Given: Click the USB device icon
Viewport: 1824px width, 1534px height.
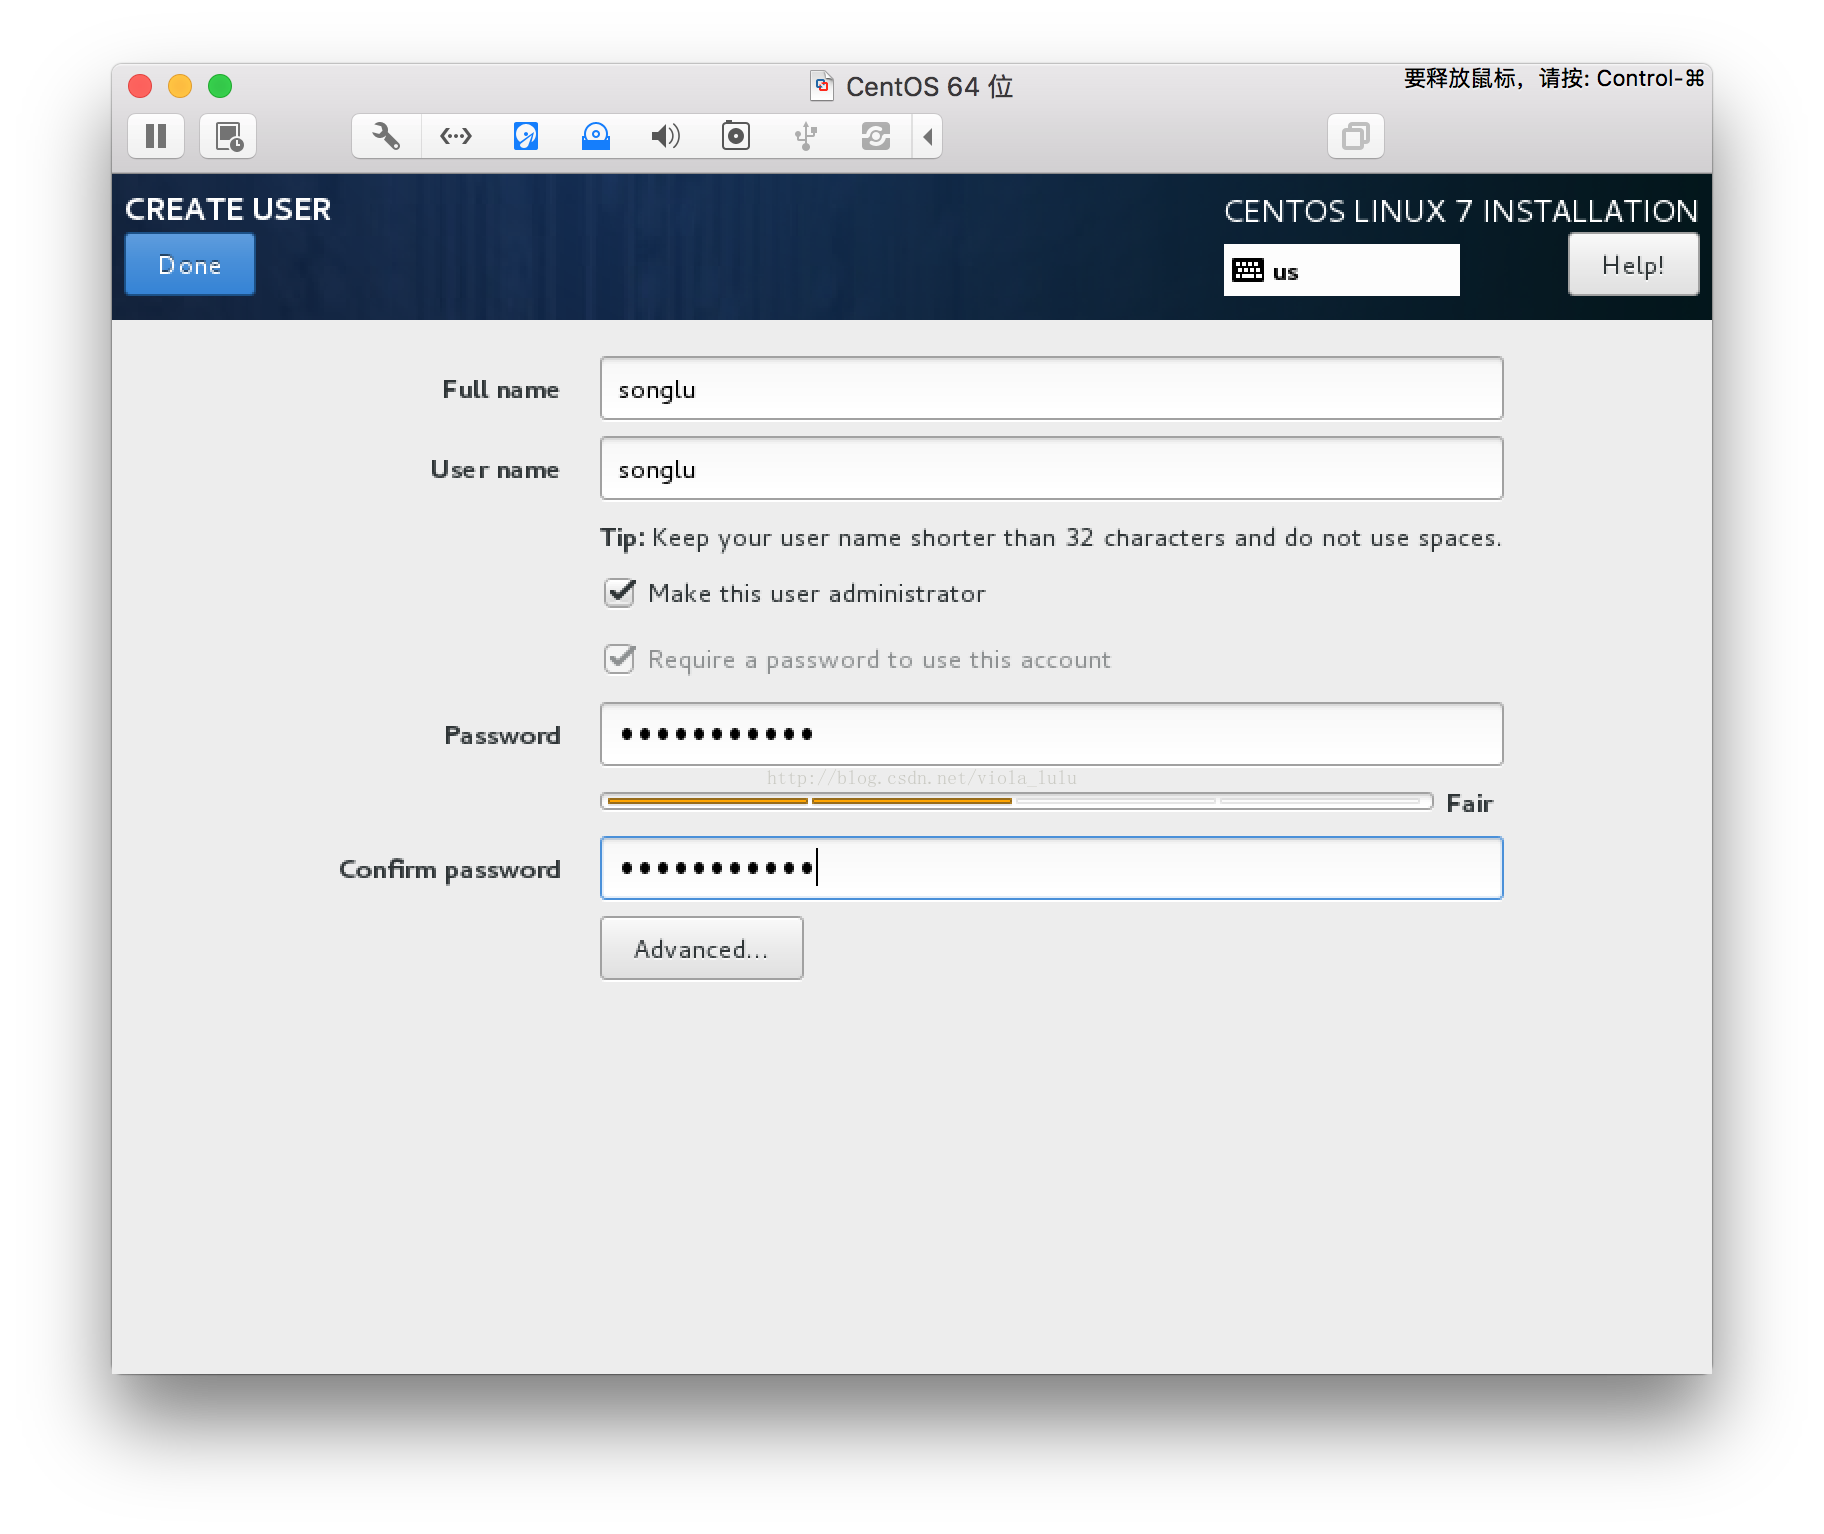Looking at the screenshot, I should 806,136.
